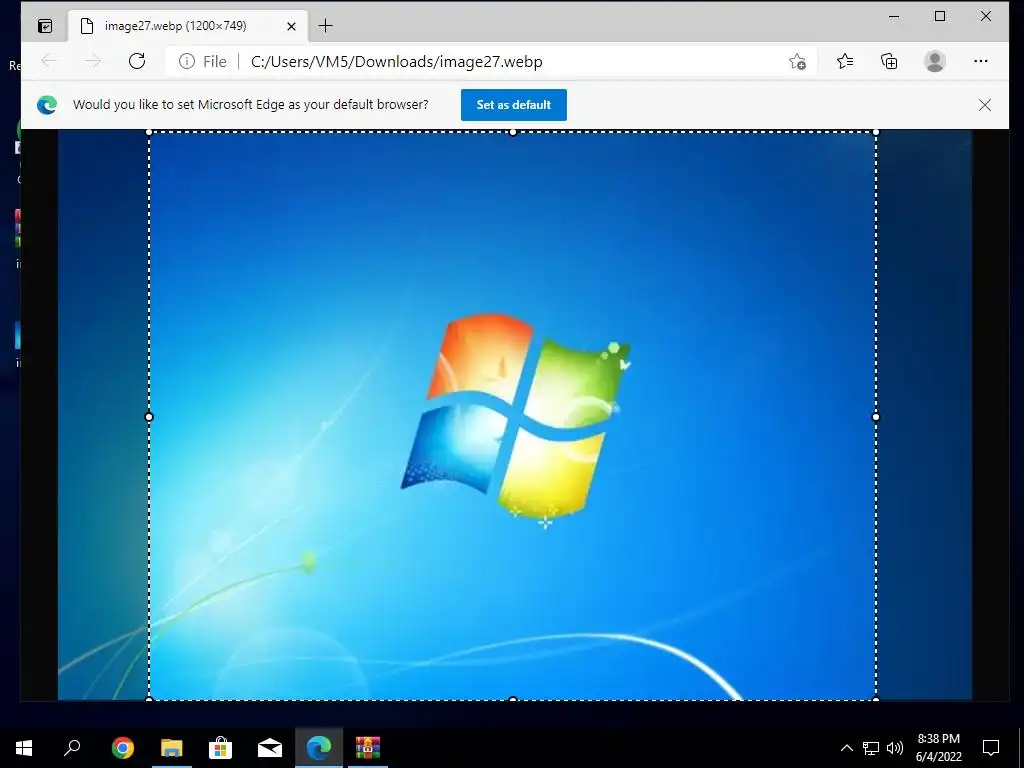Refresh the page
This screenshot has width=1024, height=768.
pyautogui.click(x=137, y=61)
